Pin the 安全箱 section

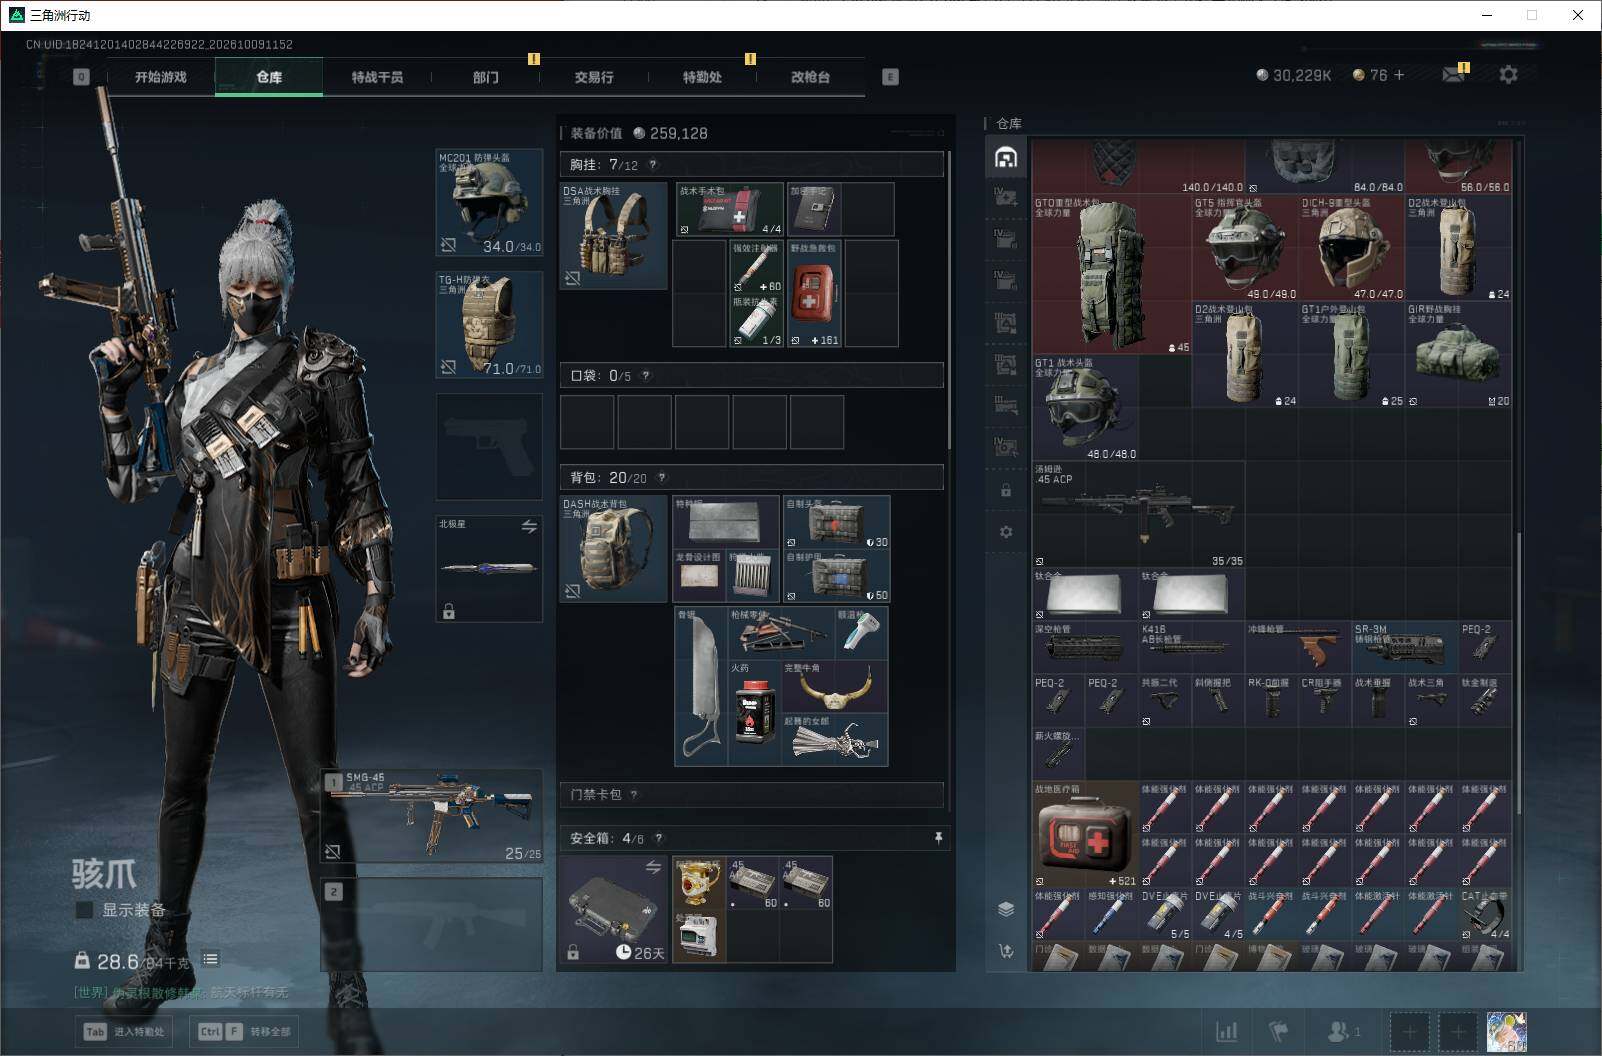(938, 838)
